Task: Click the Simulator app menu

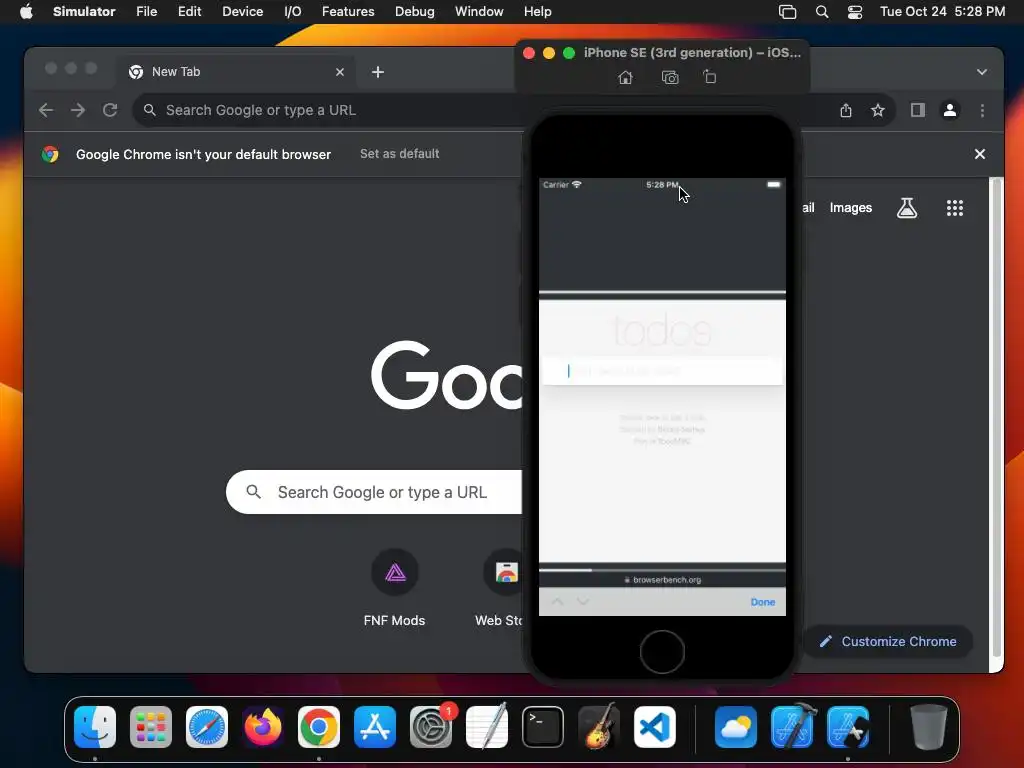Action: pyautogui.click(x=84, y=12)
